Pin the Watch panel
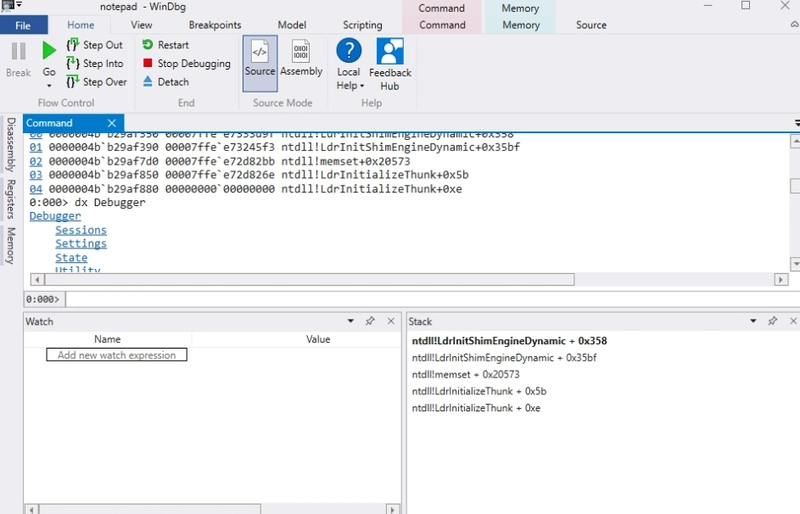Image resolution: width=800 pixels, height=514 pixels. 370,321
